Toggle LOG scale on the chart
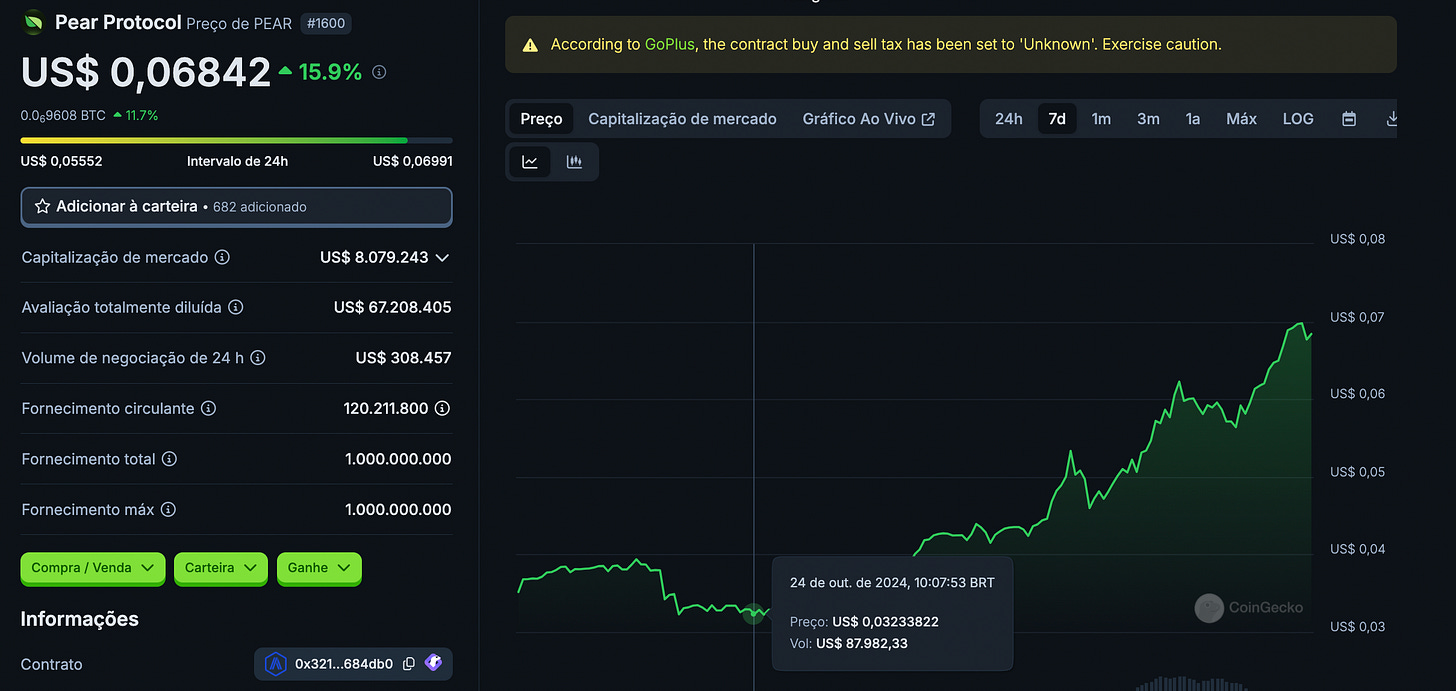This screenshot has width=1456, height=691. 1298,119
